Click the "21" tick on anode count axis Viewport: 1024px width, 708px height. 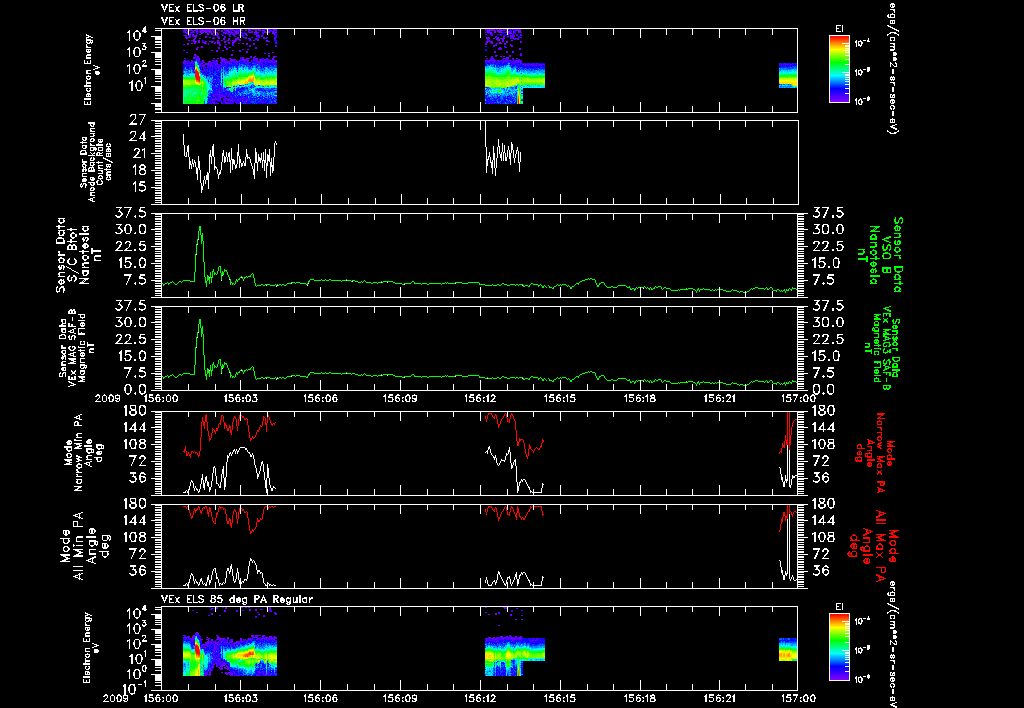coord(138,154)
